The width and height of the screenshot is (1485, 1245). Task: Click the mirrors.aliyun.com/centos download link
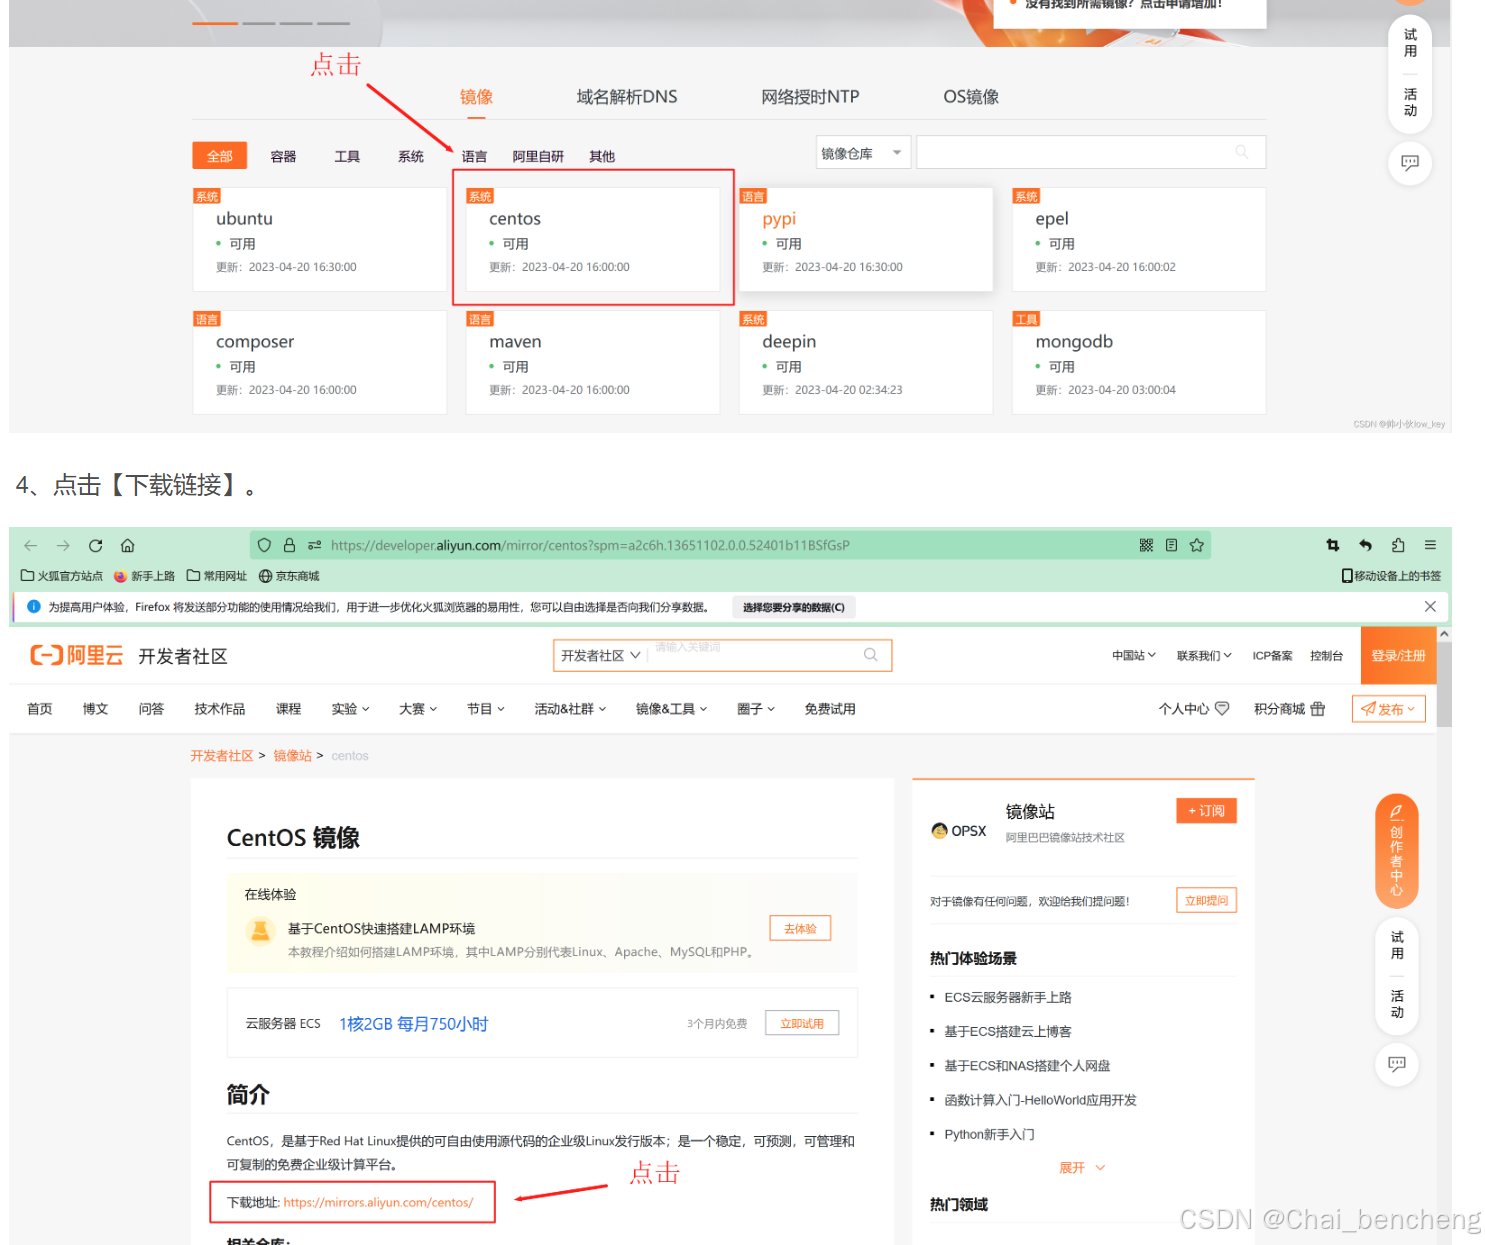(x=378, y=1202)
